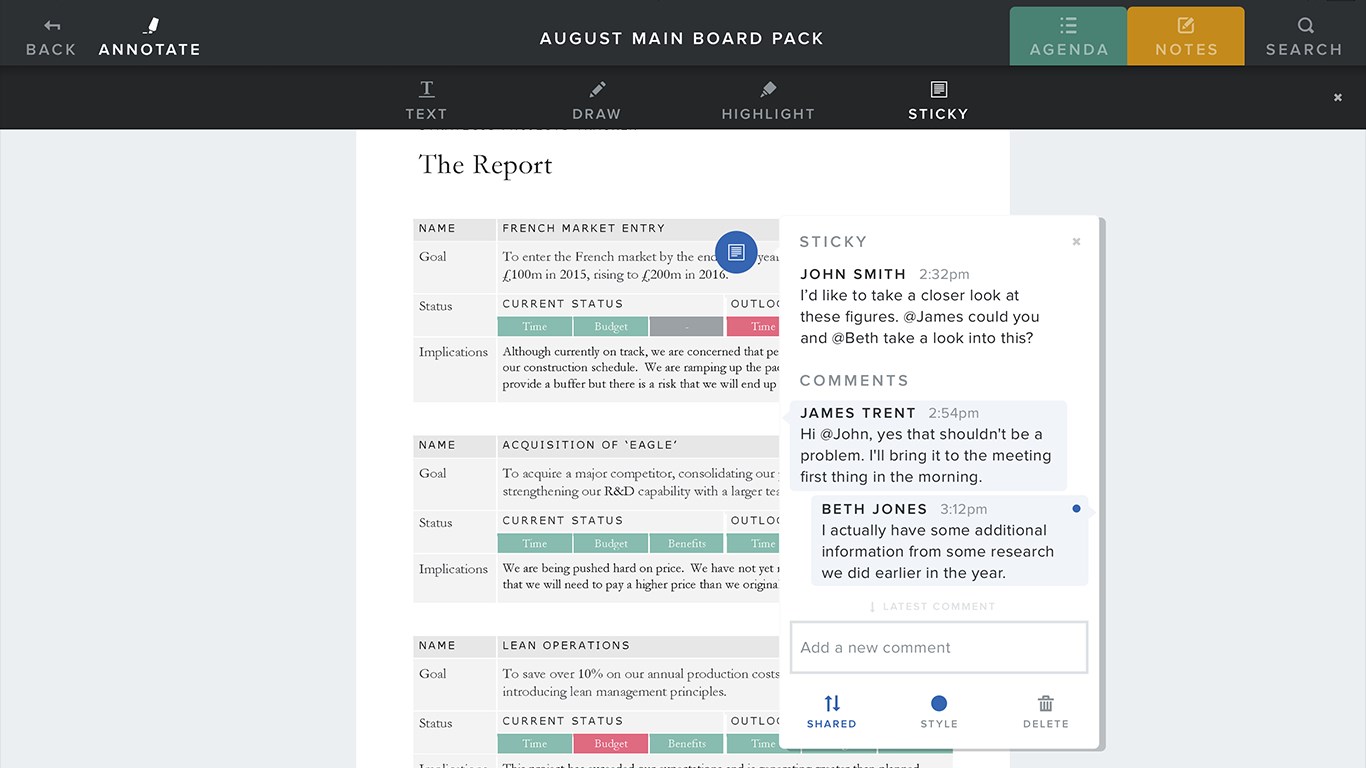Close the Sticky popup panel

click(1076, 241)
